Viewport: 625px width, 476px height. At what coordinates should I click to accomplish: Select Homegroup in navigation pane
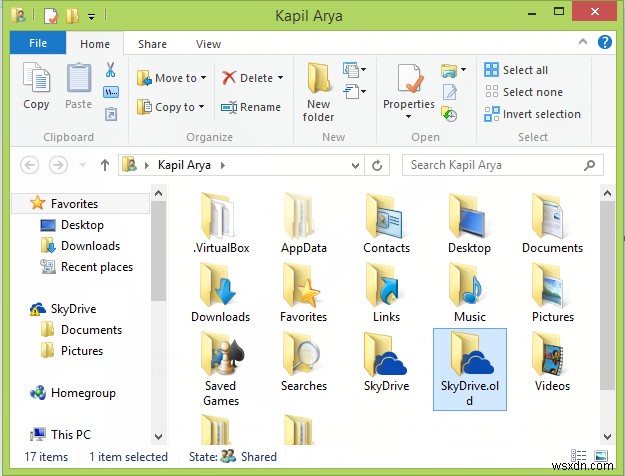tap(73, 393)
